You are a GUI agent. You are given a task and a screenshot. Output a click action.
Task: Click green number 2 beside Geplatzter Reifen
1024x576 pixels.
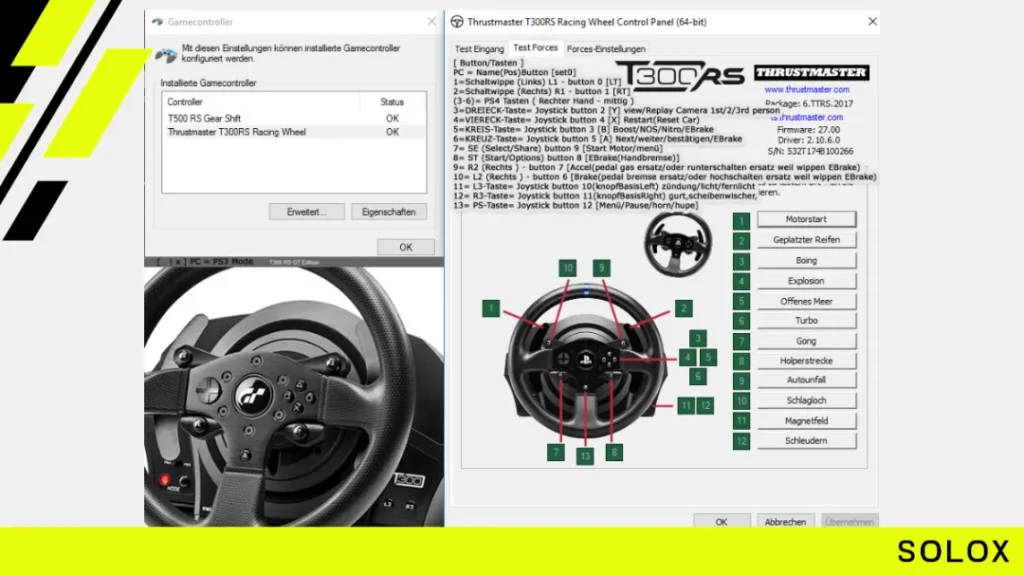coord(741,241)
